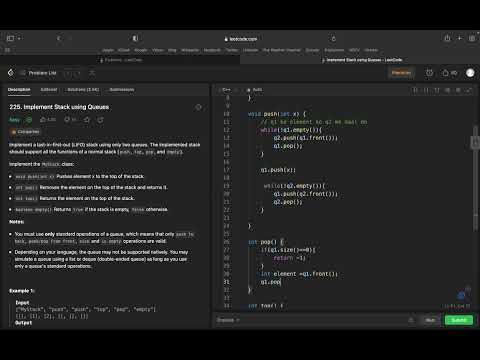Image resolution: width=480 pixels, height=360 pixels.
Task: Open Safari sidebar toggle icon
Action: click(x=11, y=39)
